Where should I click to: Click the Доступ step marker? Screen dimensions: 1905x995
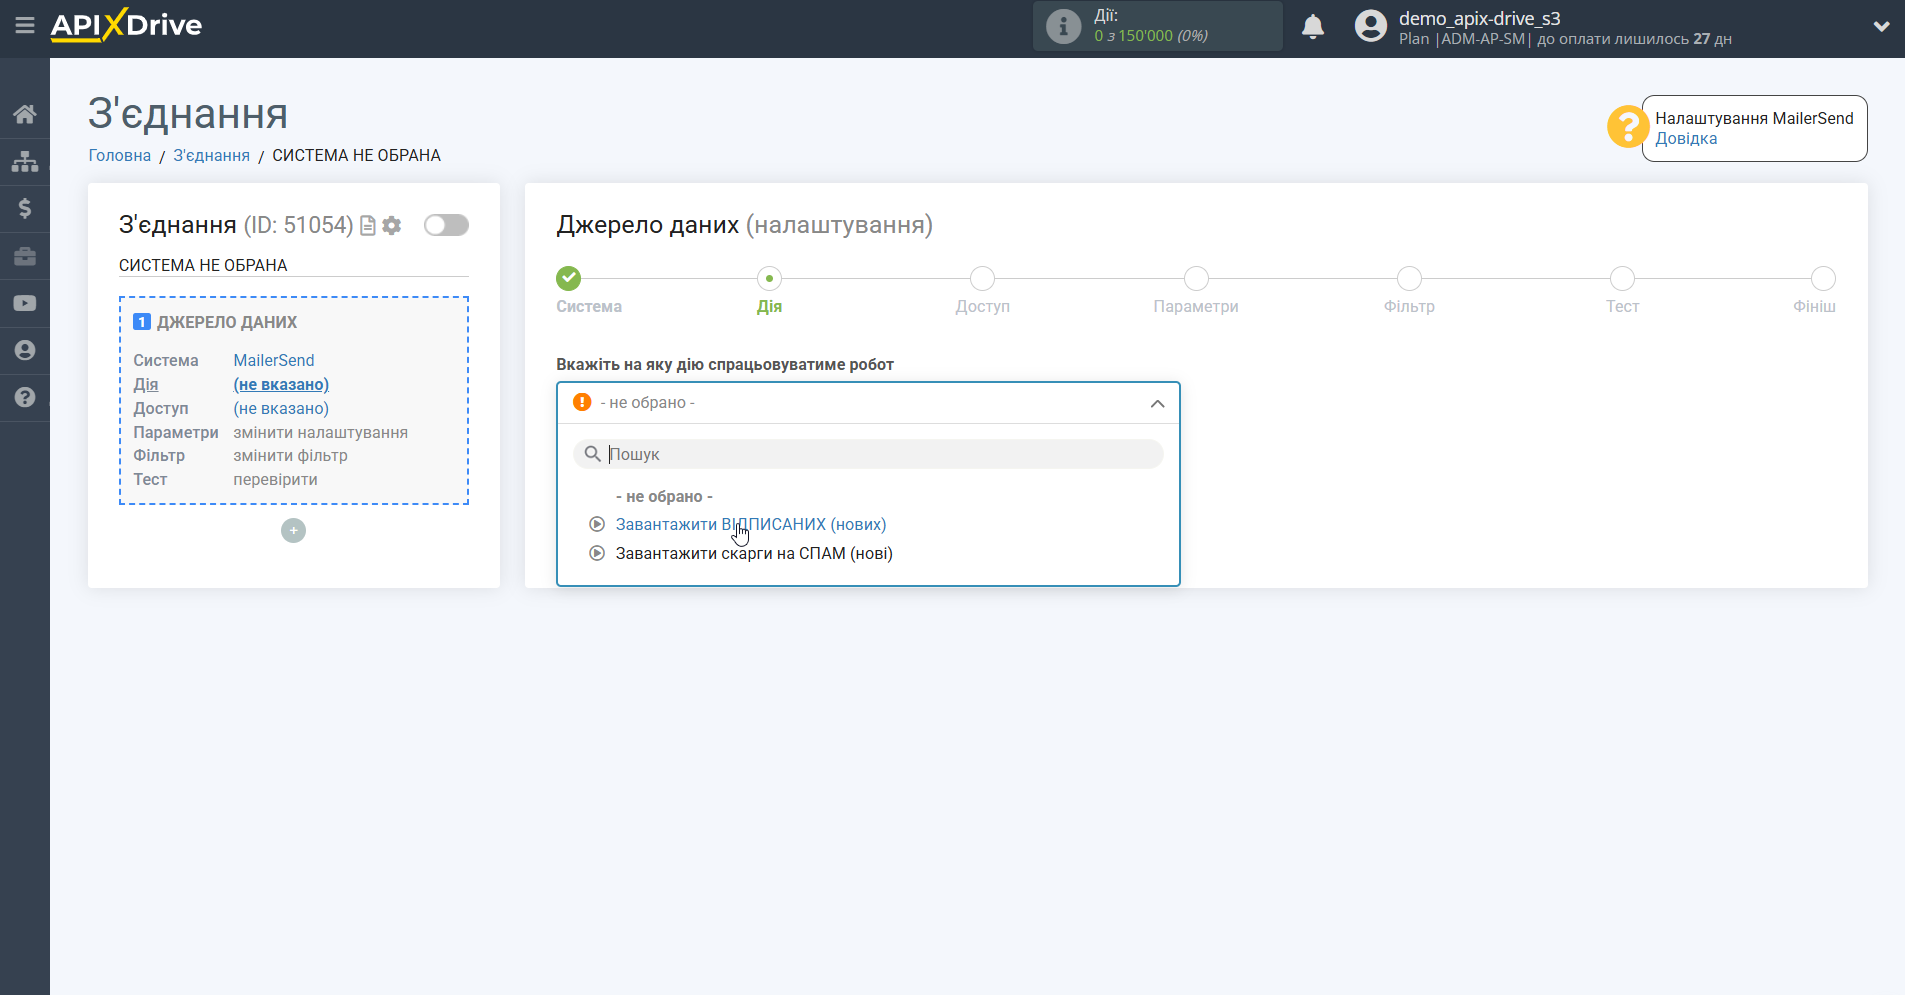click(983, 279)
